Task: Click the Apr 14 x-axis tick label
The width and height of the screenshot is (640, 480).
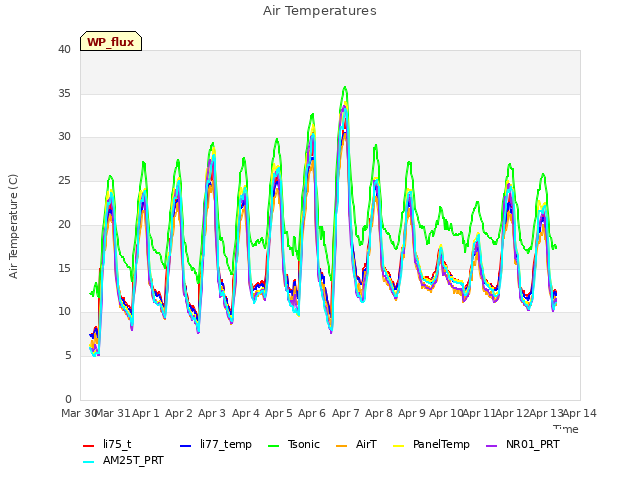Action: (x=580, y=413)
